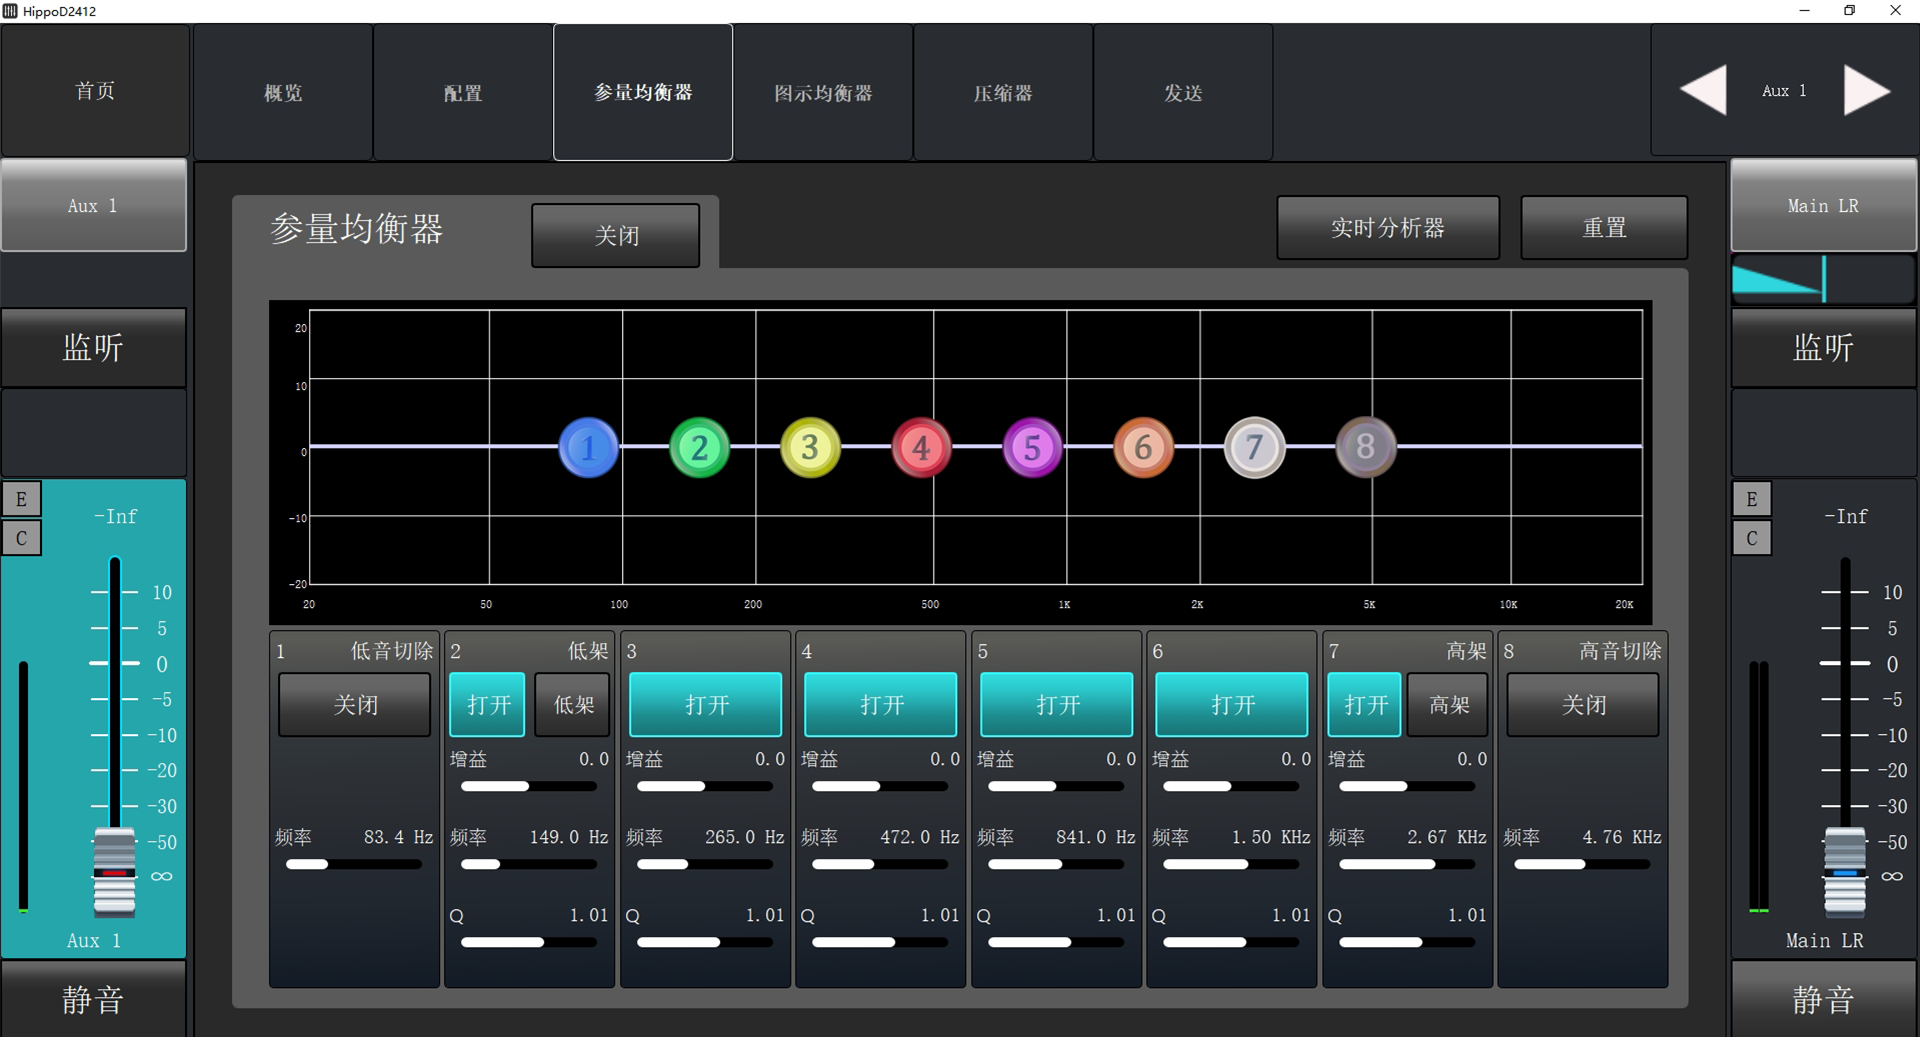Screen dimensions: 1920x1037
Task: Switch to the 概览 overview tab
Action: [283, 92]
